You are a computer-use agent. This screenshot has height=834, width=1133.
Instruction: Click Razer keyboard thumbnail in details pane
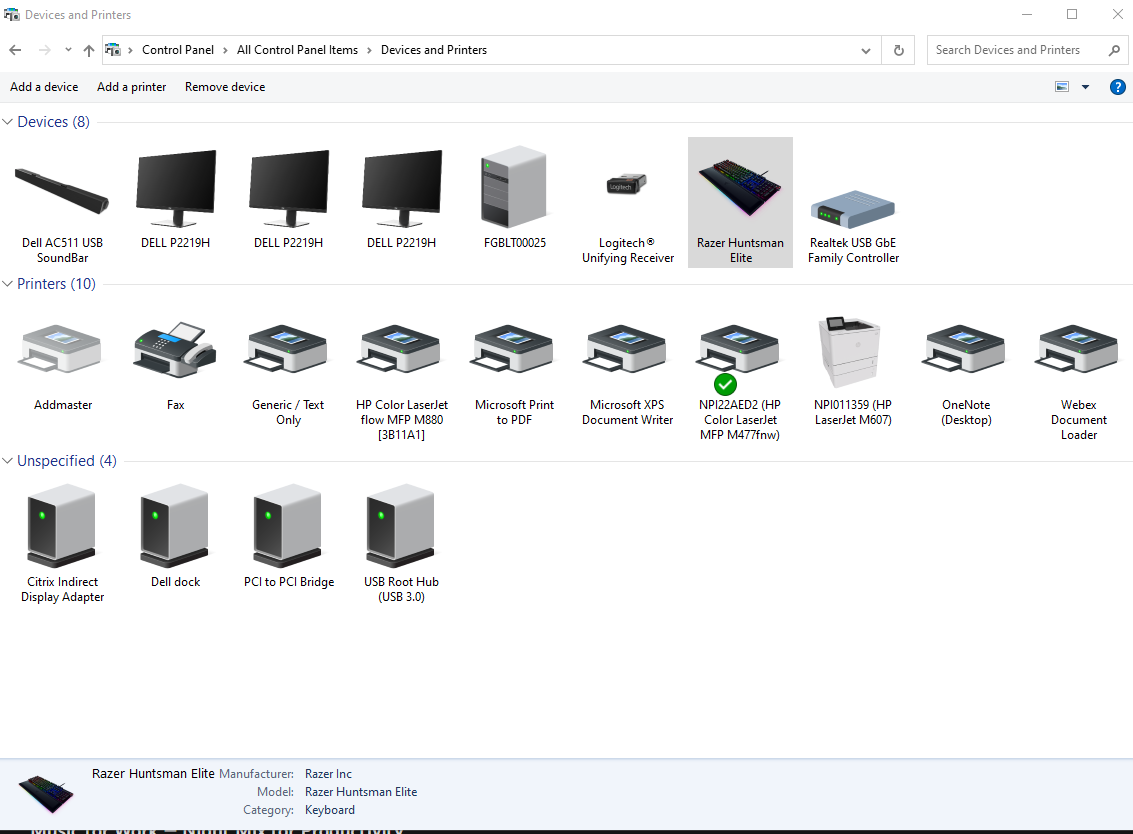pos(46,793)
